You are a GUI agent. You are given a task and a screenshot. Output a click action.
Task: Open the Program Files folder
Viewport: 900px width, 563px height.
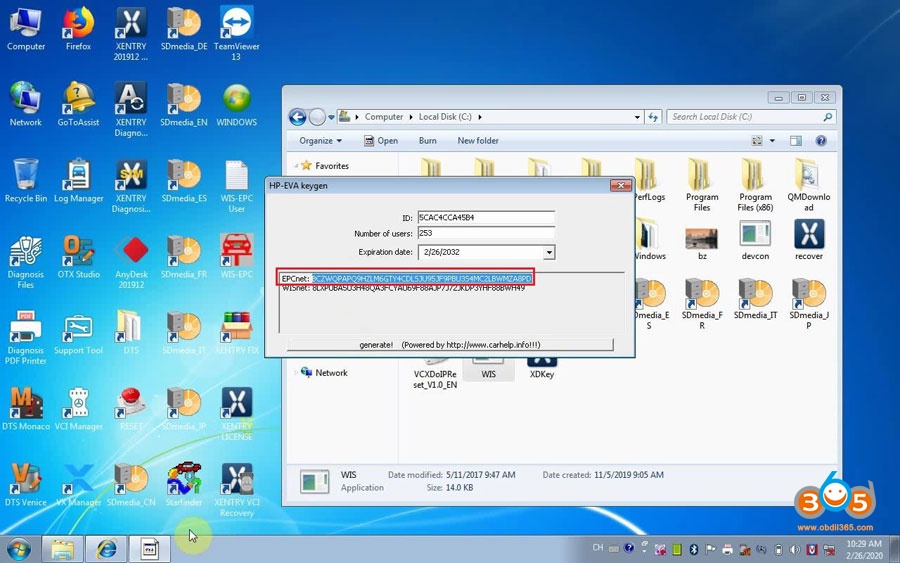[701, 185]
